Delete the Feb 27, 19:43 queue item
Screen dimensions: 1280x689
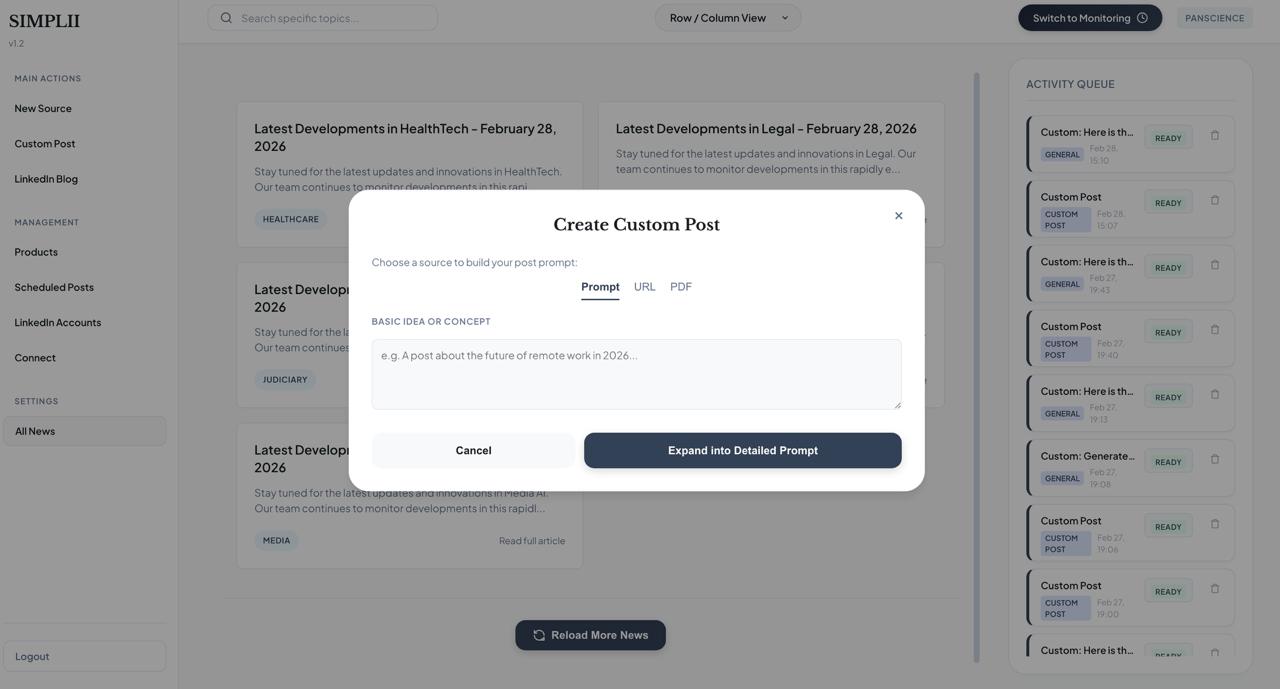click(x=1214, y=266)
